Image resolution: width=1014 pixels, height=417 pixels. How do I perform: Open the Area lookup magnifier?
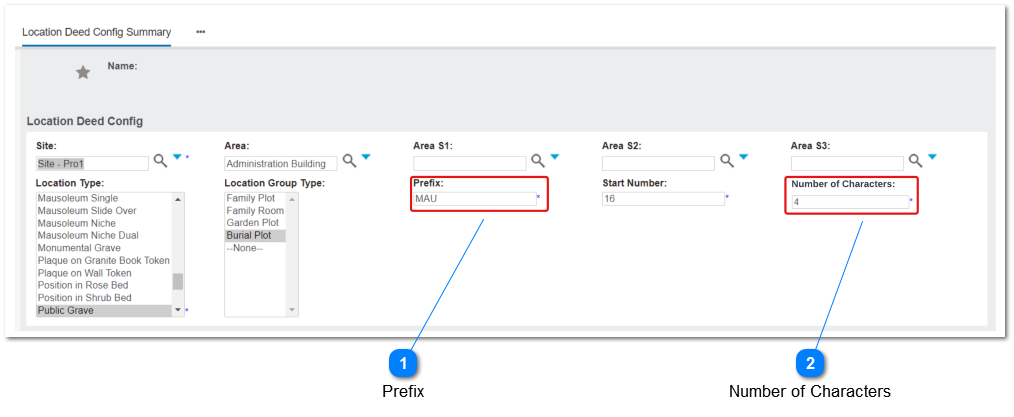click(349, 161)
